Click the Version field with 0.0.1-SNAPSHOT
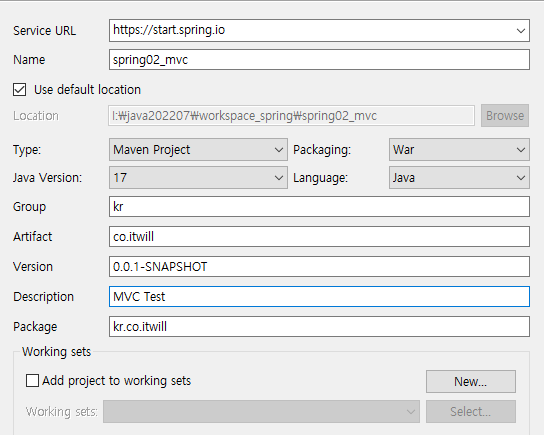This screenshot has width=544, height=435. coord(319,266)
